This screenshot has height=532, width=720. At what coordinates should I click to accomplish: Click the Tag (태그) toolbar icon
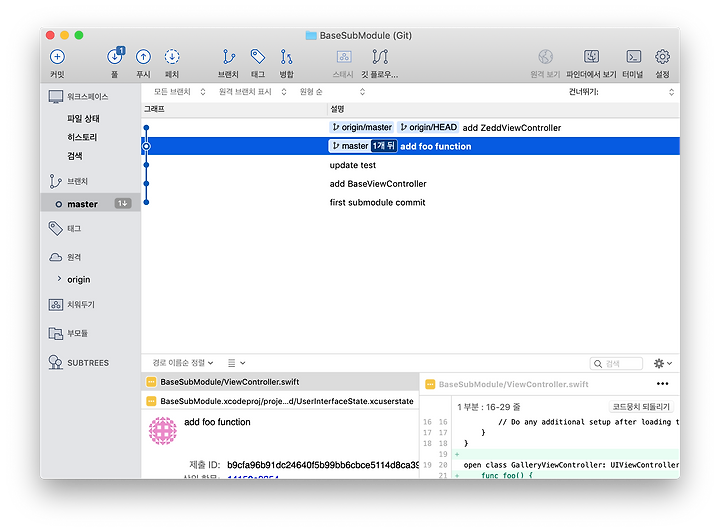(x=258, y=57)
